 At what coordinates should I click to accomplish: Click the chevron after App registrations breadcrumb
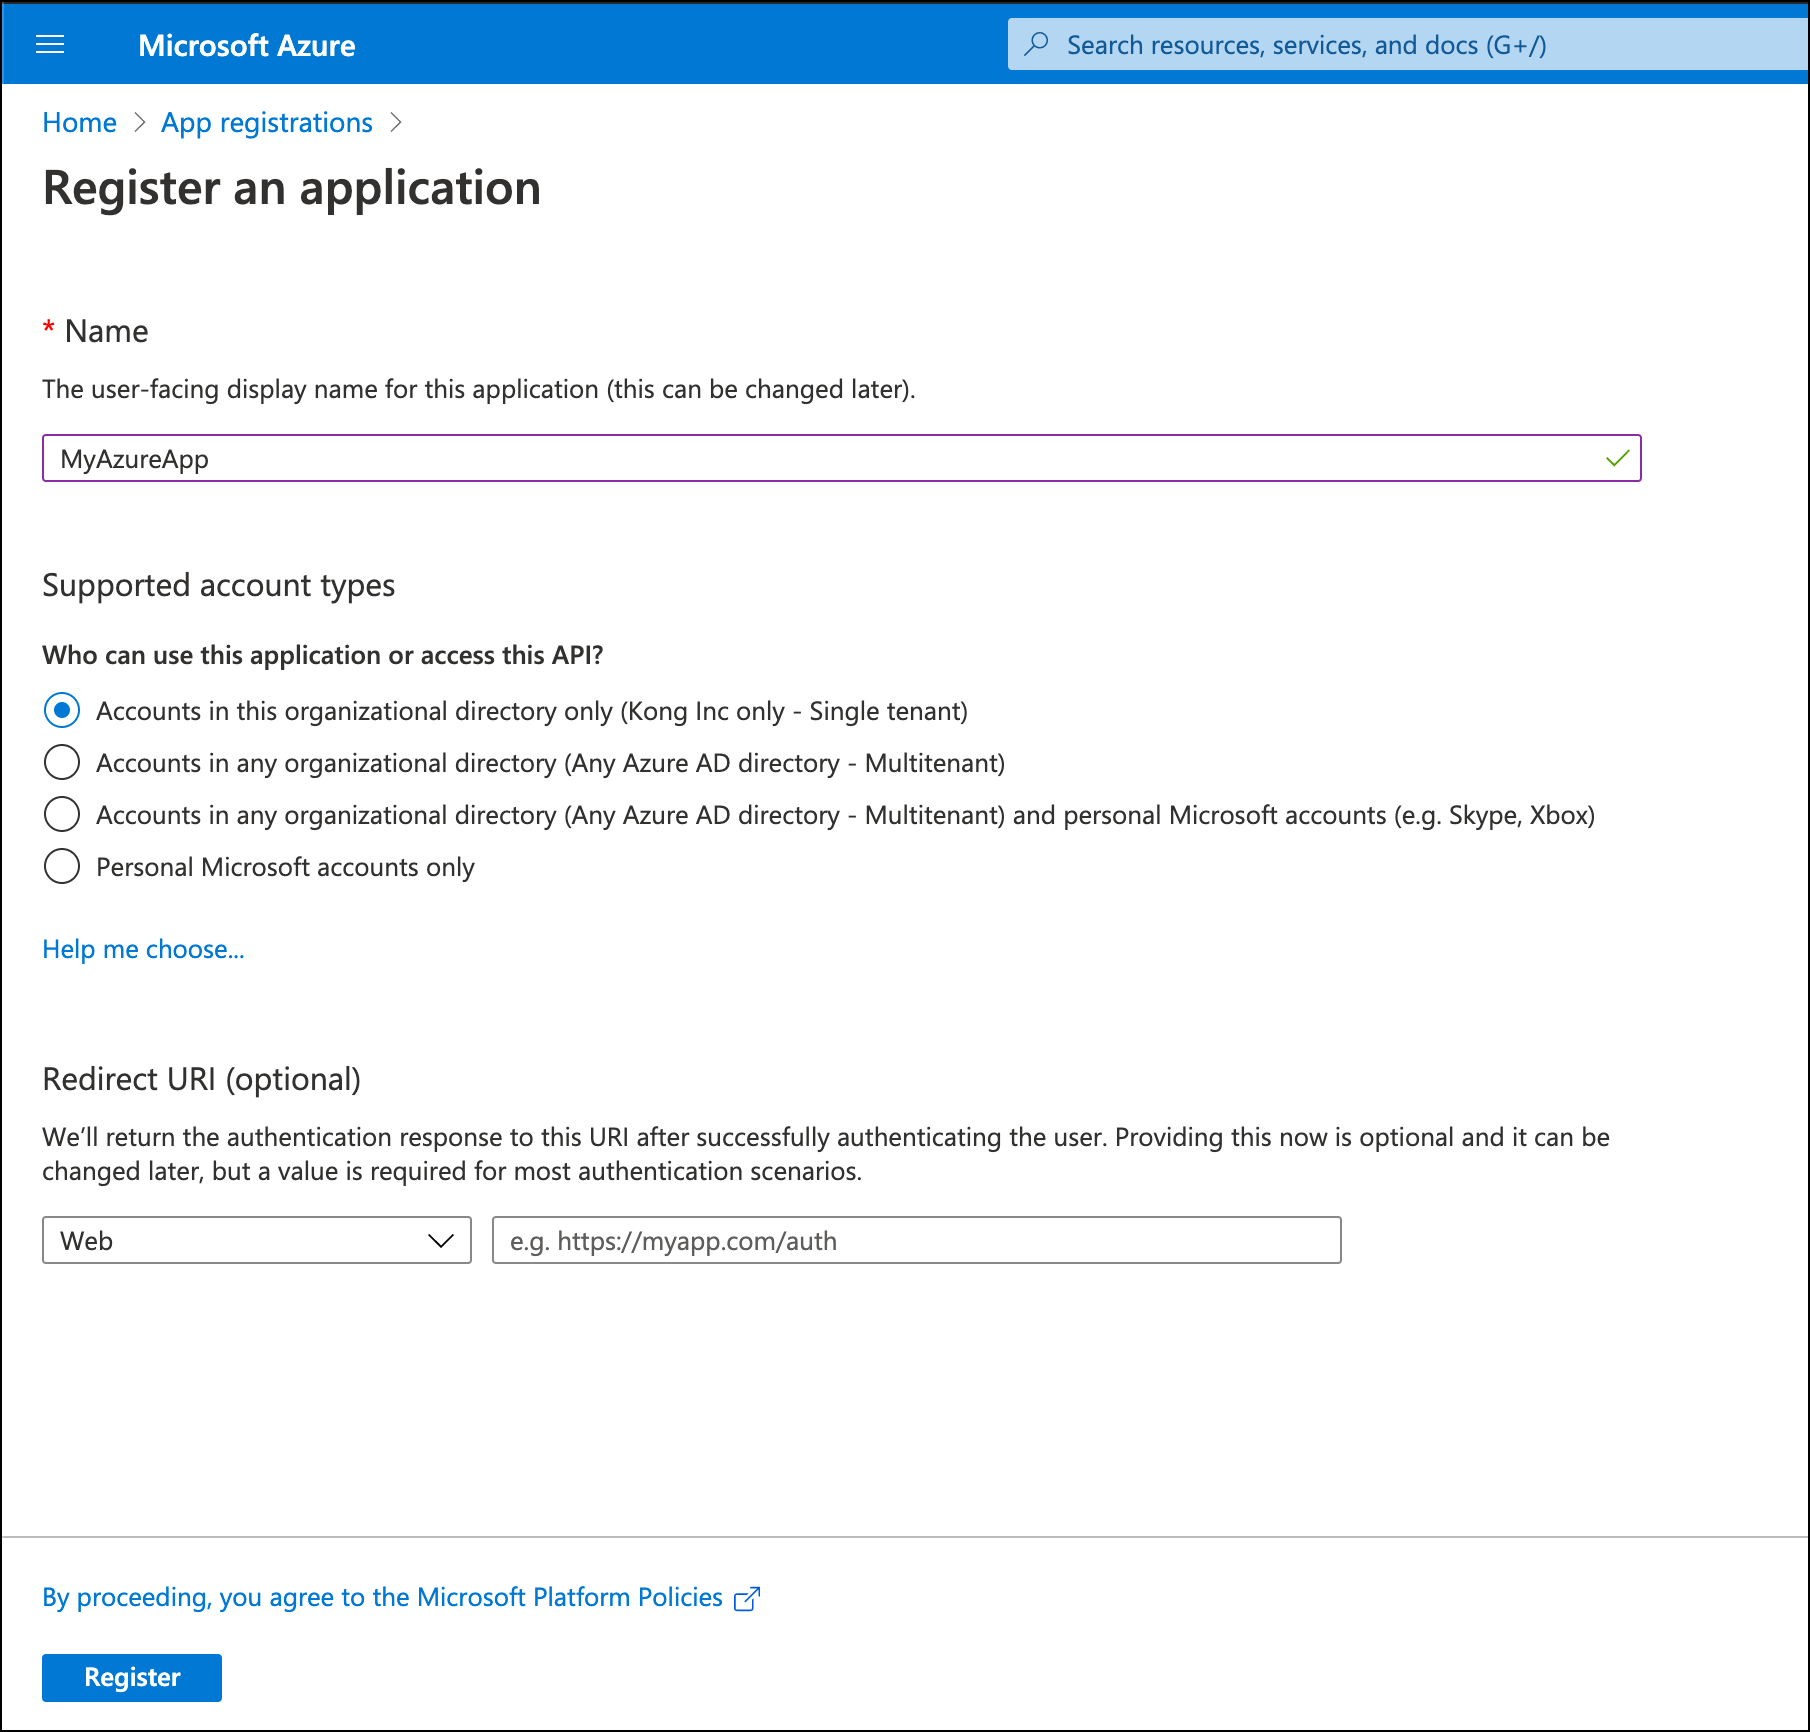(x=397, y=122)
